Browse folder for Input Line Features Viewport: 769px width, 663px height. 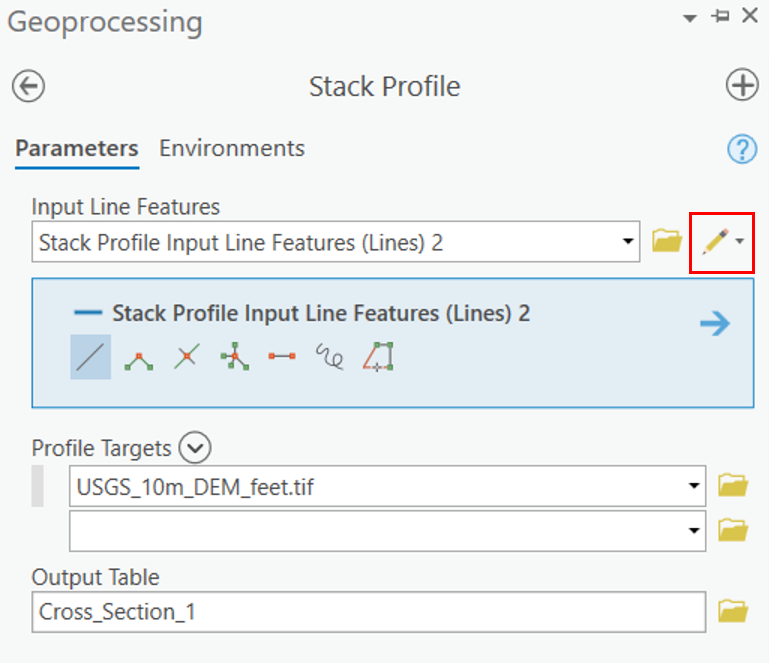pos(667,241)
